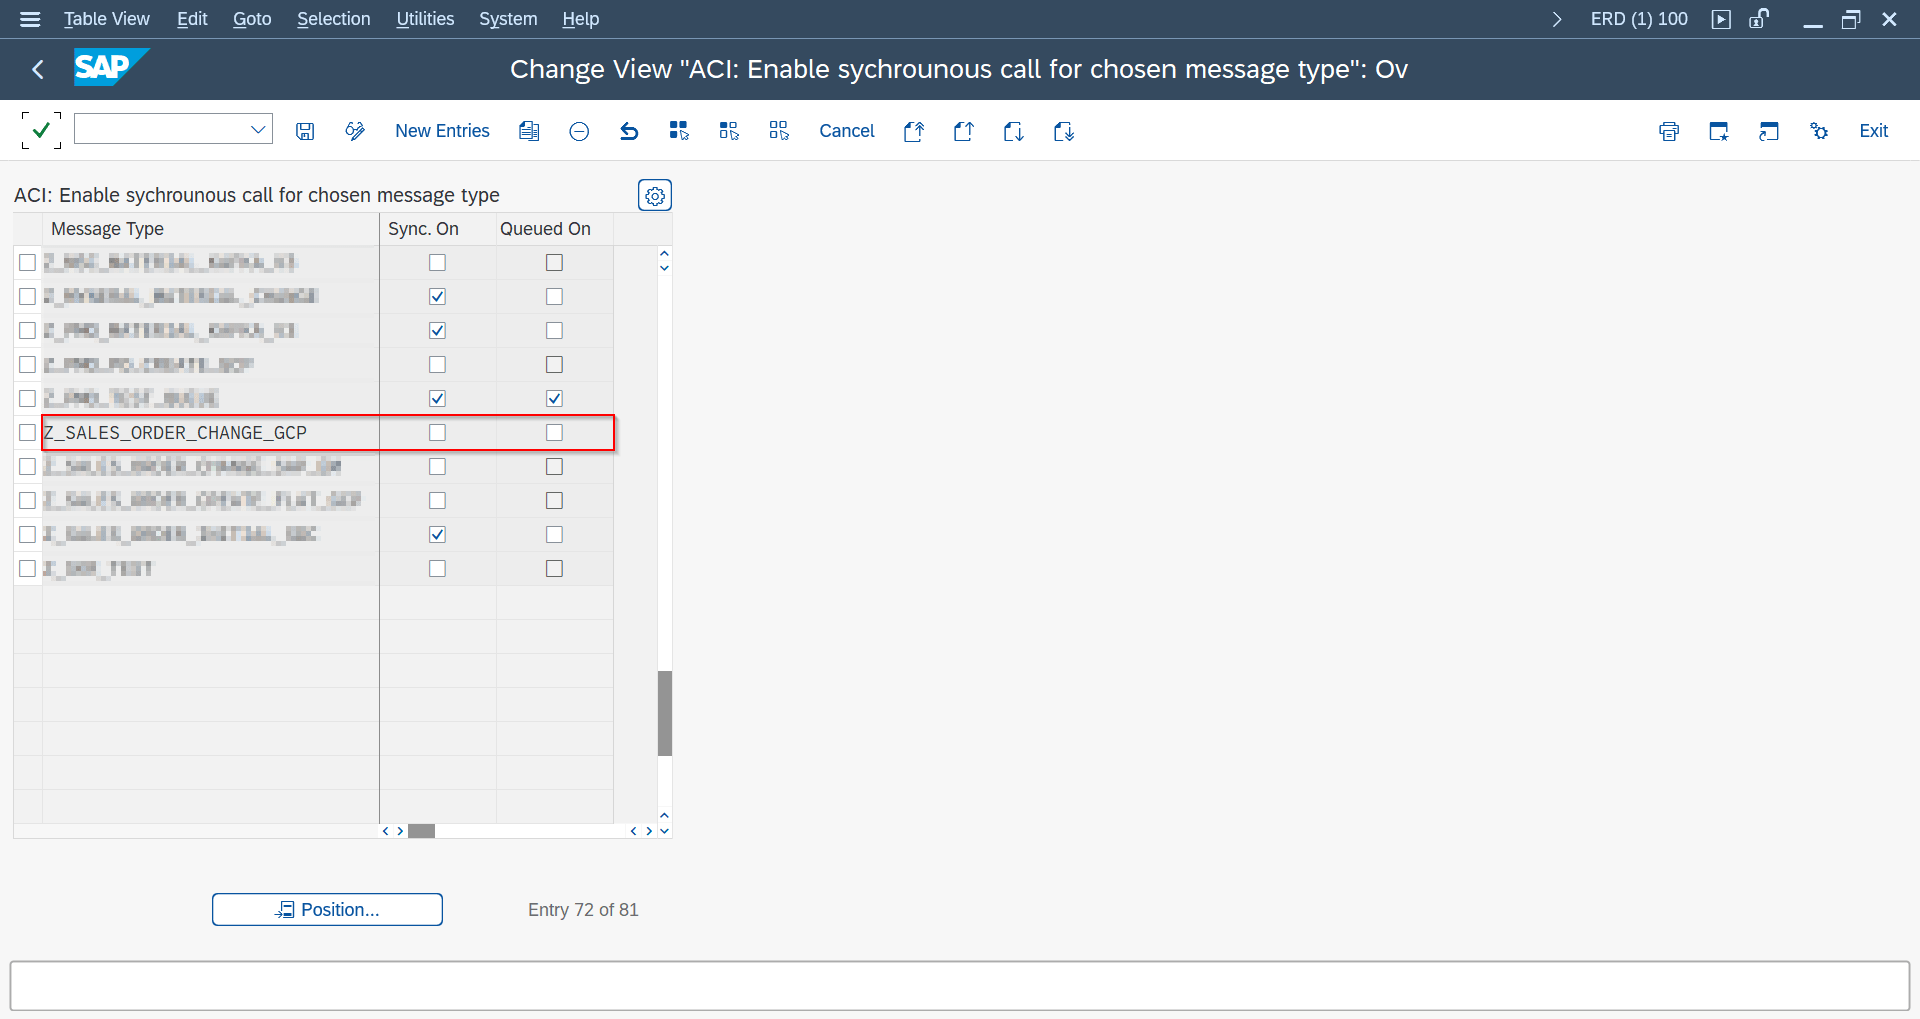Click the Undo change arrow icon
This screenshot has width=1920, height=1019.
pos(629,131)
